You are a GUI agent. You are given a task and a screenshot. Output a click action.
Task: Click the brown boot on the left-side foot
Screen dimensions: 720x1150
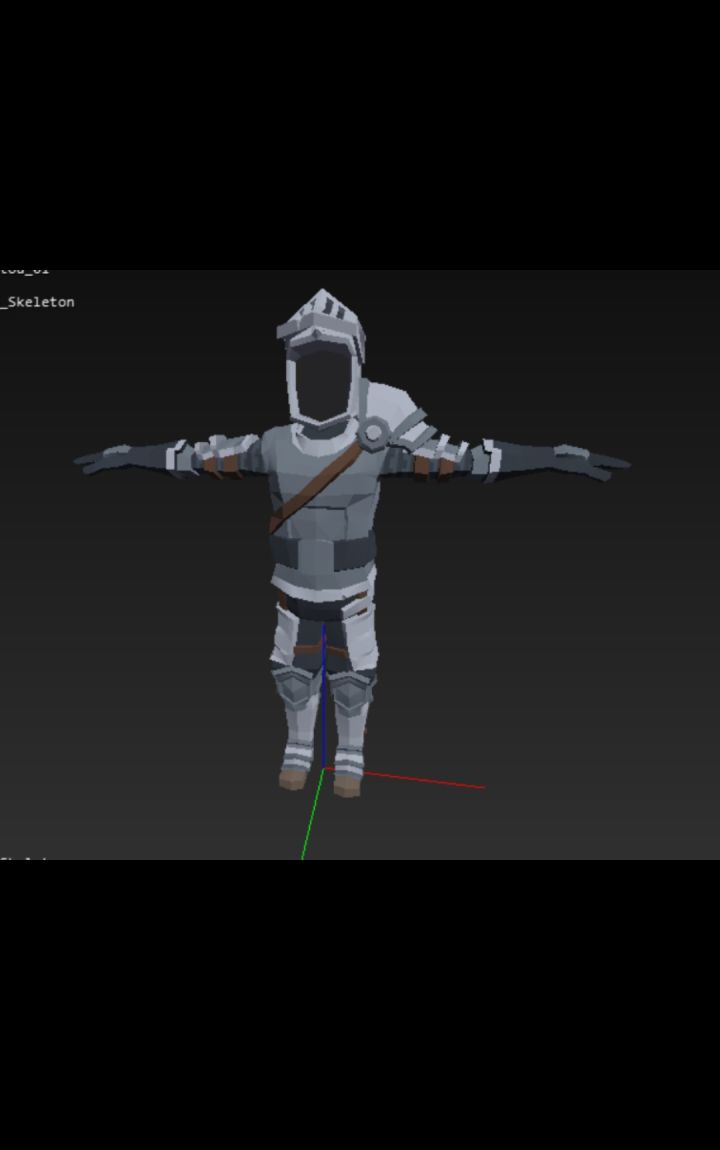pos(293,779)
